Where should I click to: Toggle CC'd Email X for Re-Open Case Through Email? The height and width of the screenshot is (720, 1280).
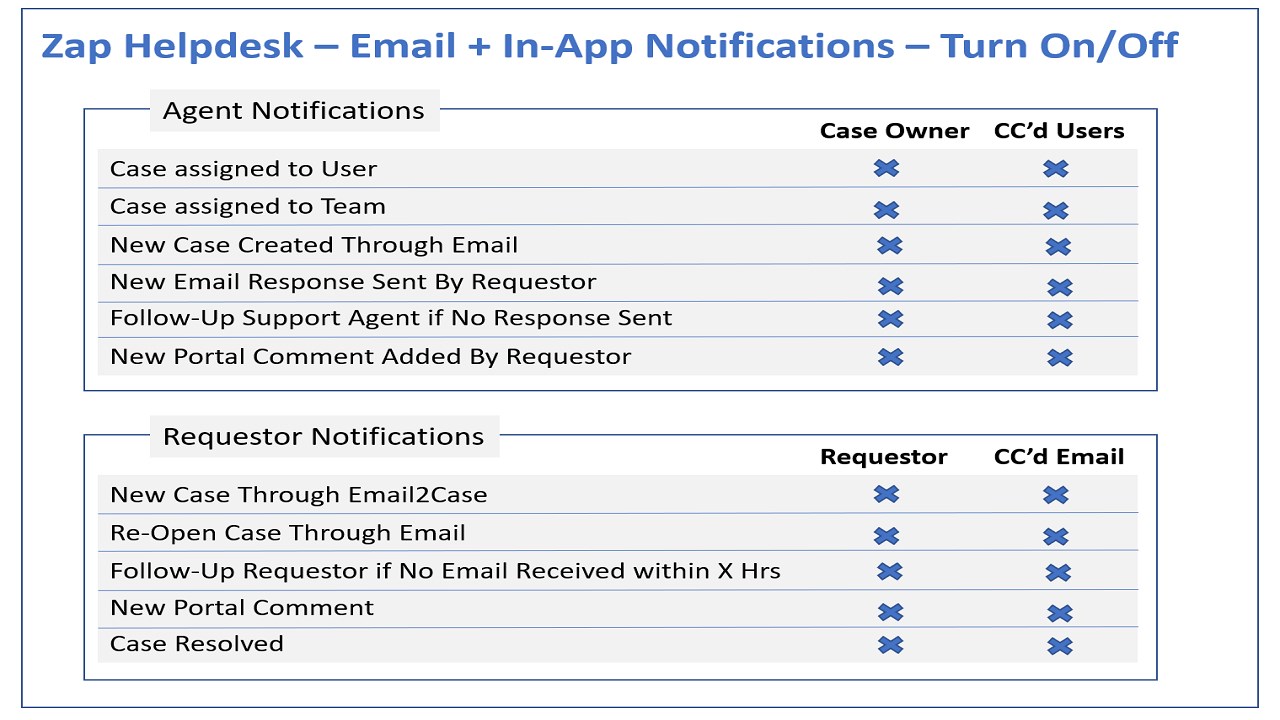pos(1056,537)
